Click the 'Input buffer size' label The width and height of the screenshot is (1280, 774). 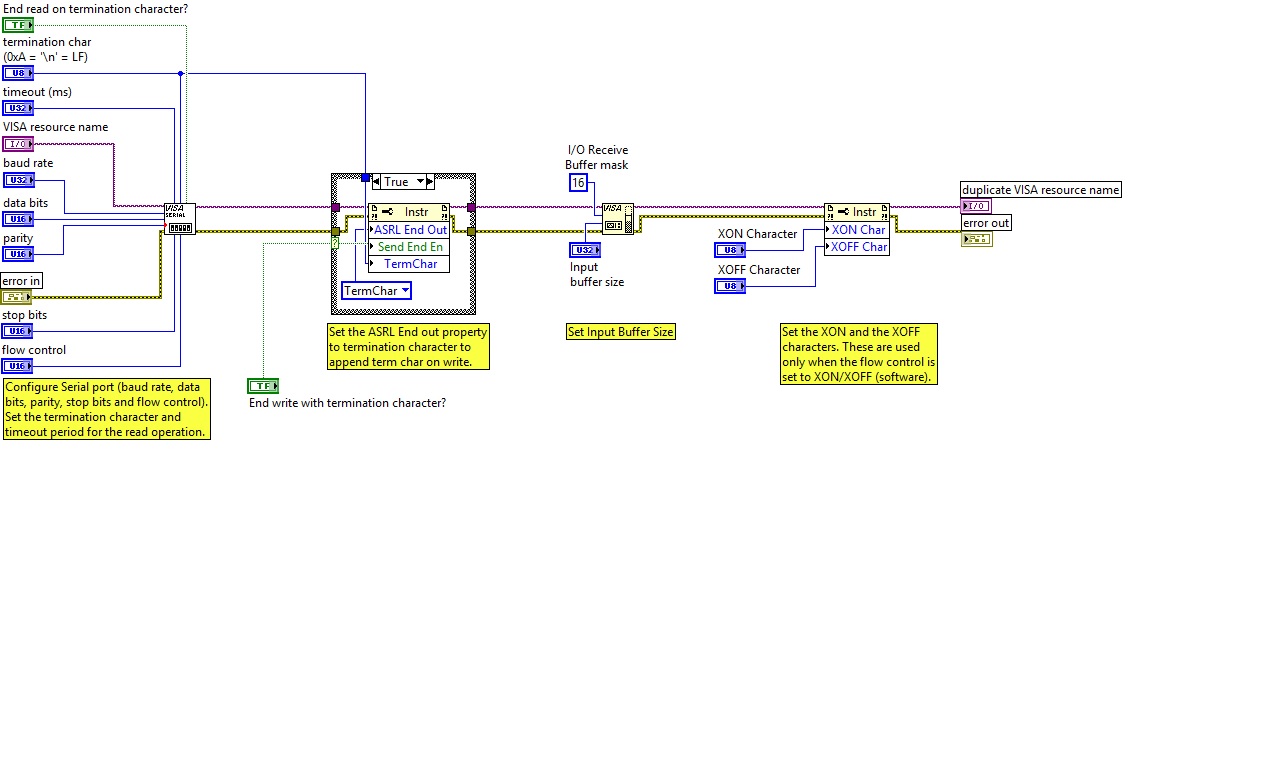click(x=597, y=274)
